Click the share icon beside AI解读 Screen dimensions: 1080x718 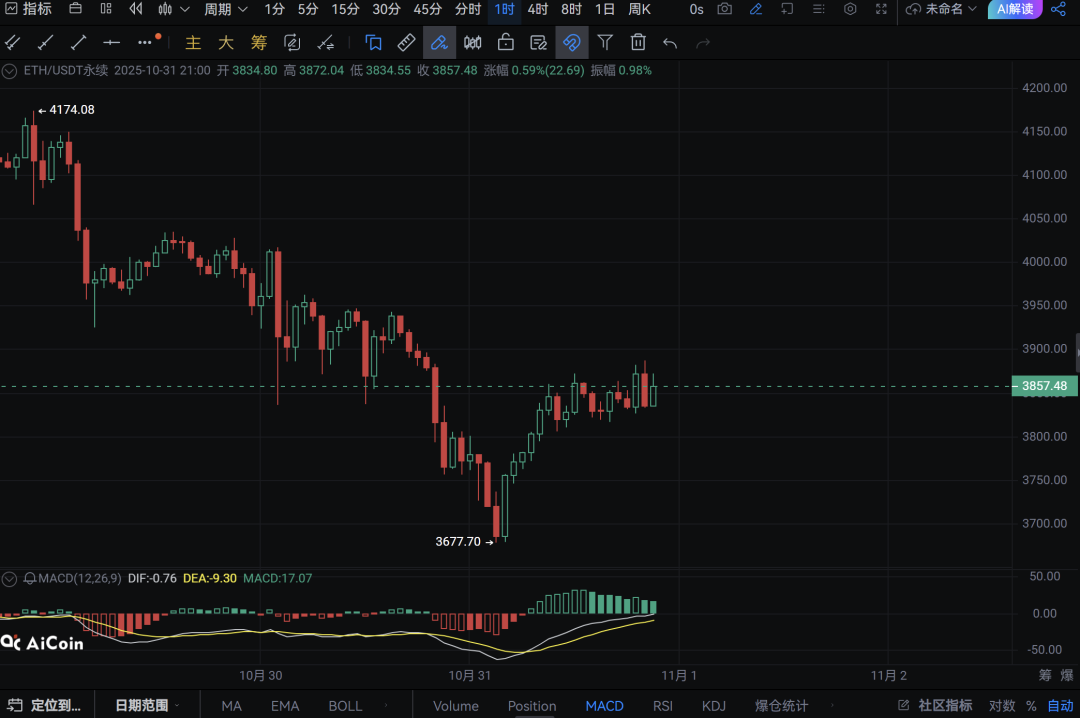1058,9
